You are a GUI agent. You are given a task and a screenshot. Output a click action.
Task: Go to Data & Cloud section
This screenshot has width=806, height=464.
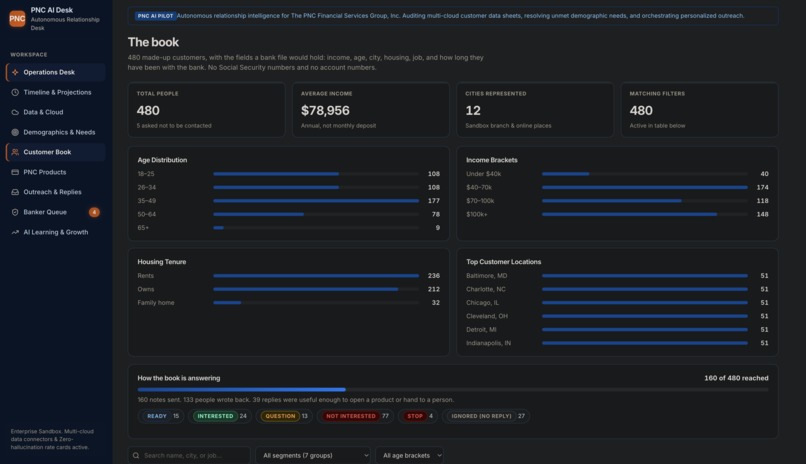[56, 112]
